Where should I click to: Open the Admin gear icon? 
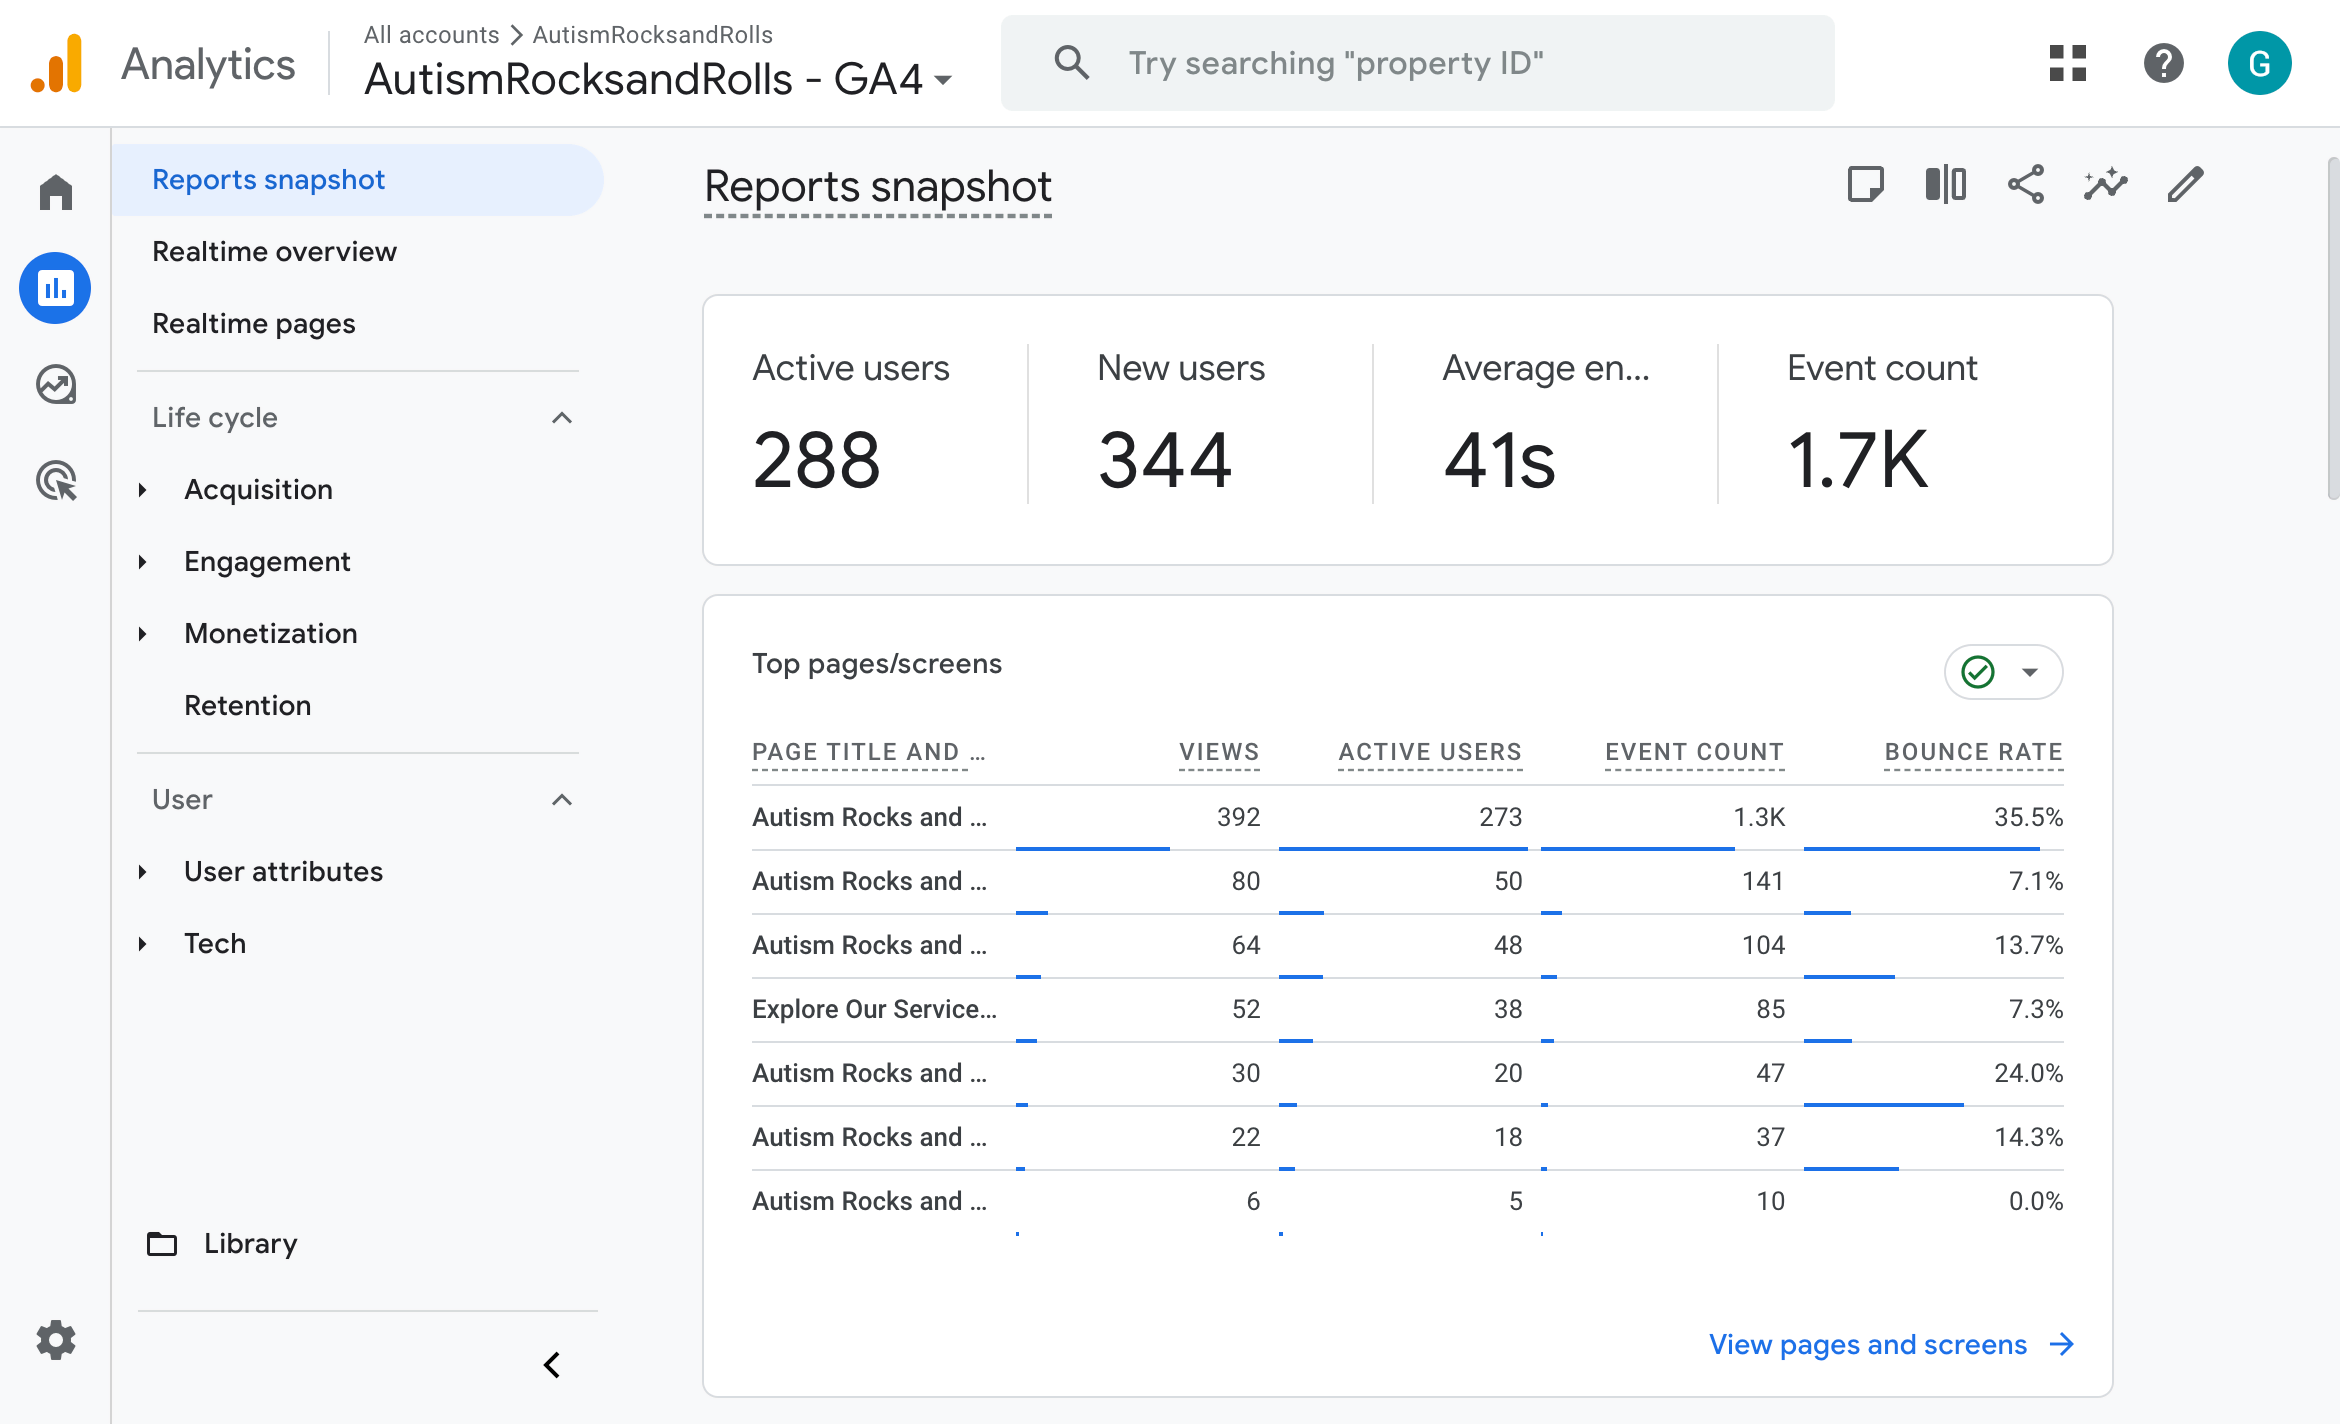point(56,1340)
